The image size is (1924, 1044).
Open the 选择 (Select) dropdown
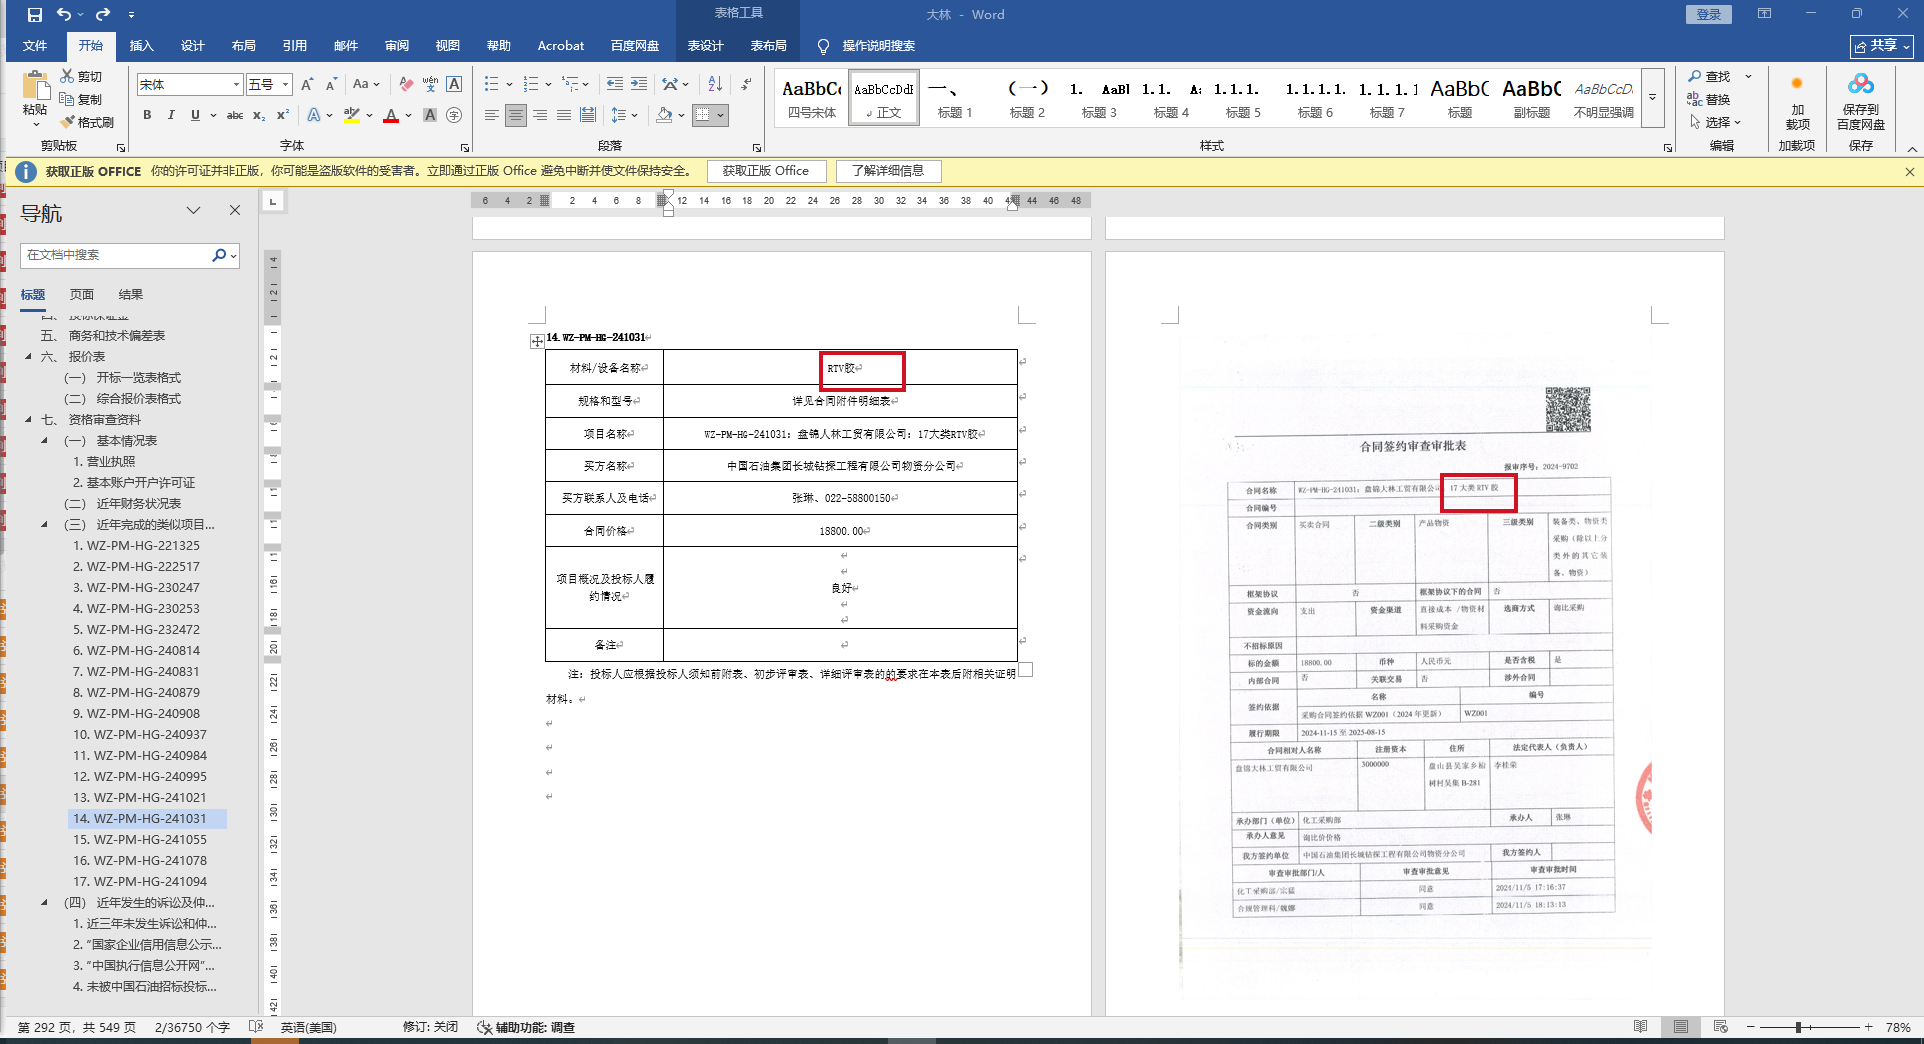pos(1716,122)
